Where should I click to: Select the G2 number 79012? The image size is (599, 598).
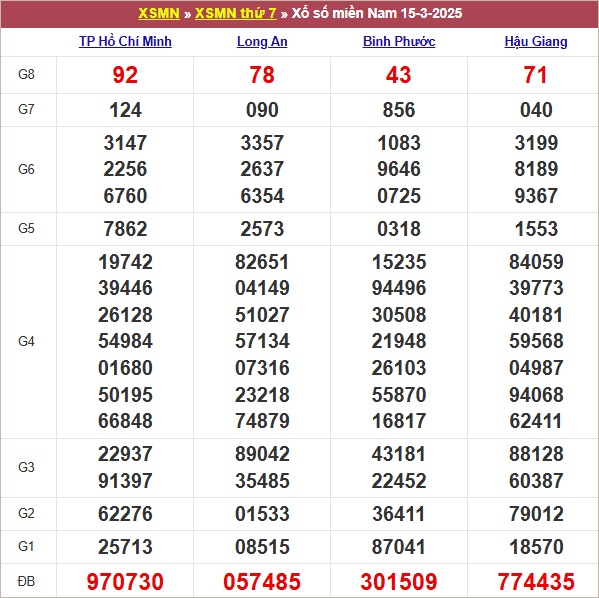coord(536,514)
